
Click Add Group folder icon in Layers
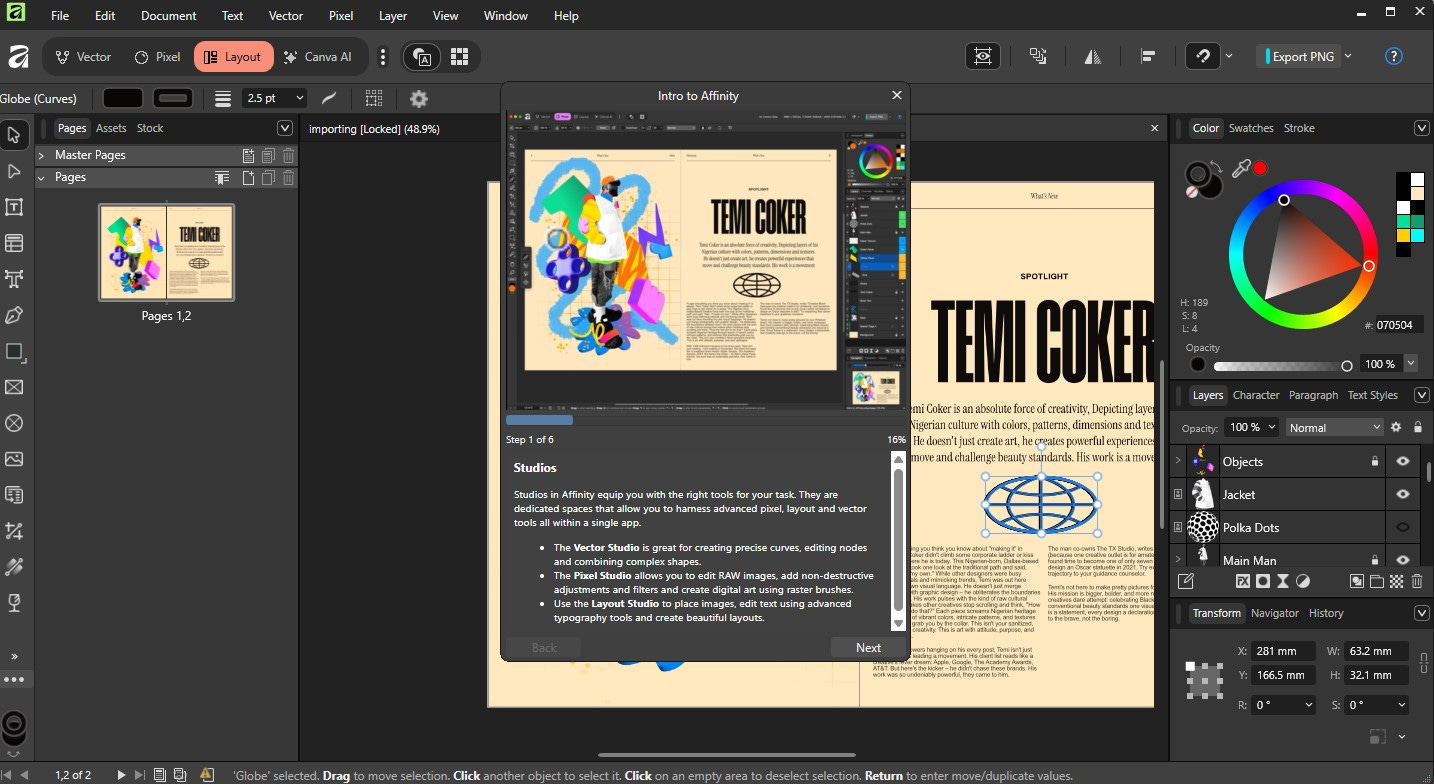pyautogui.click(x=1376, y=581)
